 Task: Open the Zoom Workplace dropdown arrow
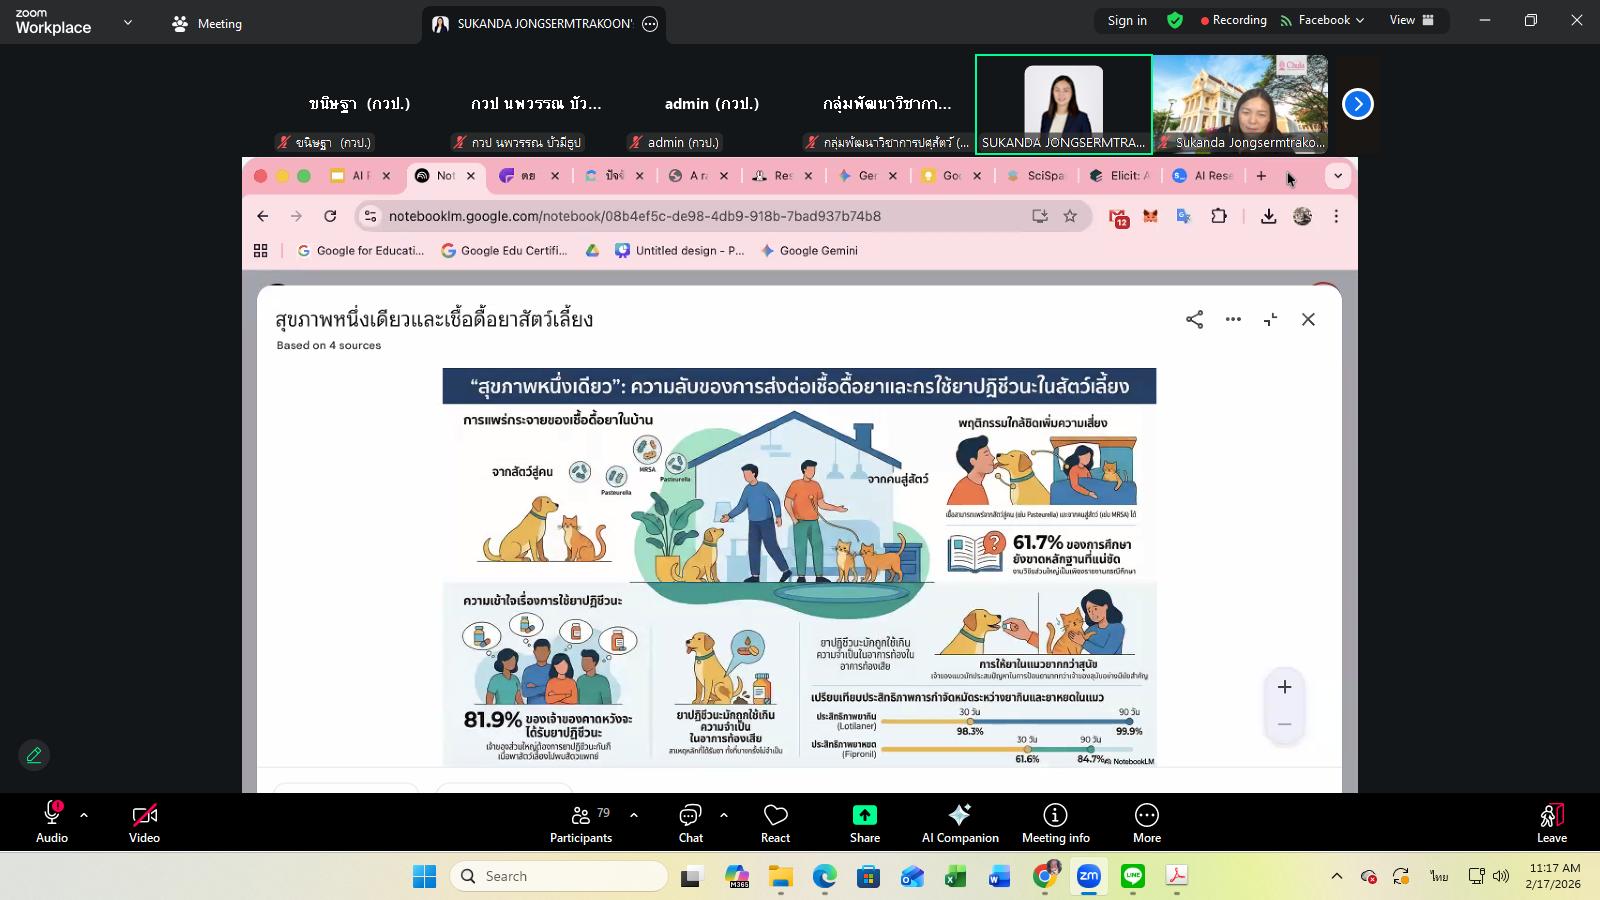click(127, 22)
